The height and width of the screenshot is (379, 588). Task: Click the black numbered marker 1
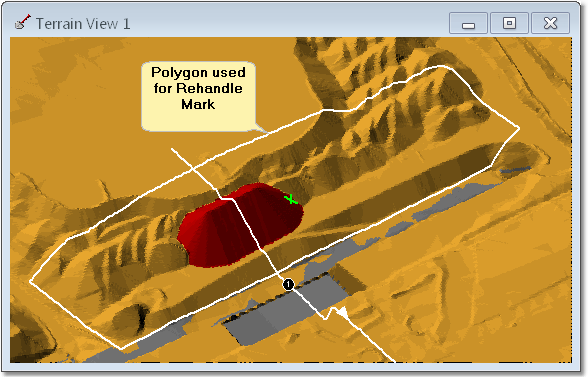coord(288,285)
